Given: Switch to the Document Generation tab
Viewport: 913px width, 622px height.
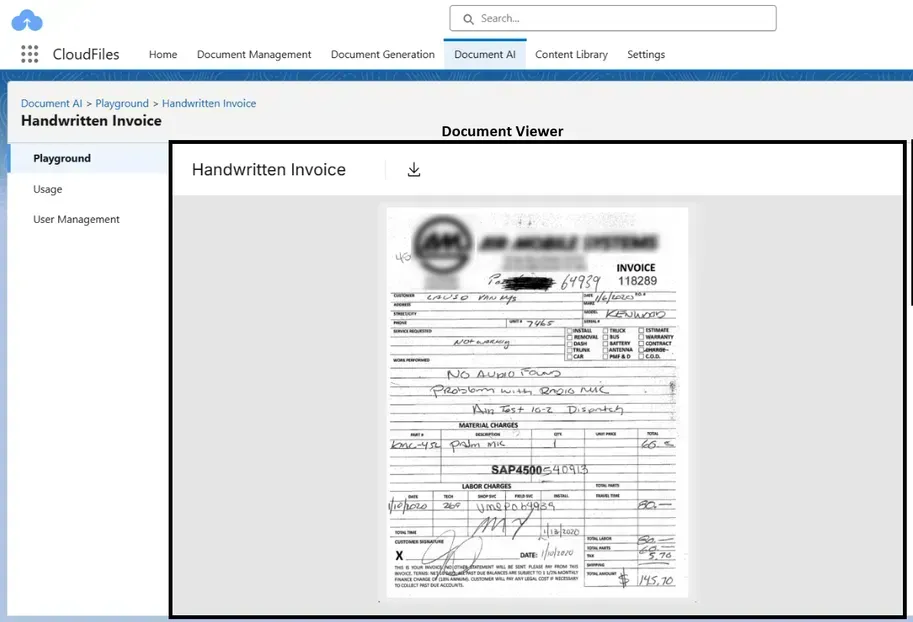Looking at the screenshot, I should point(382,54).
